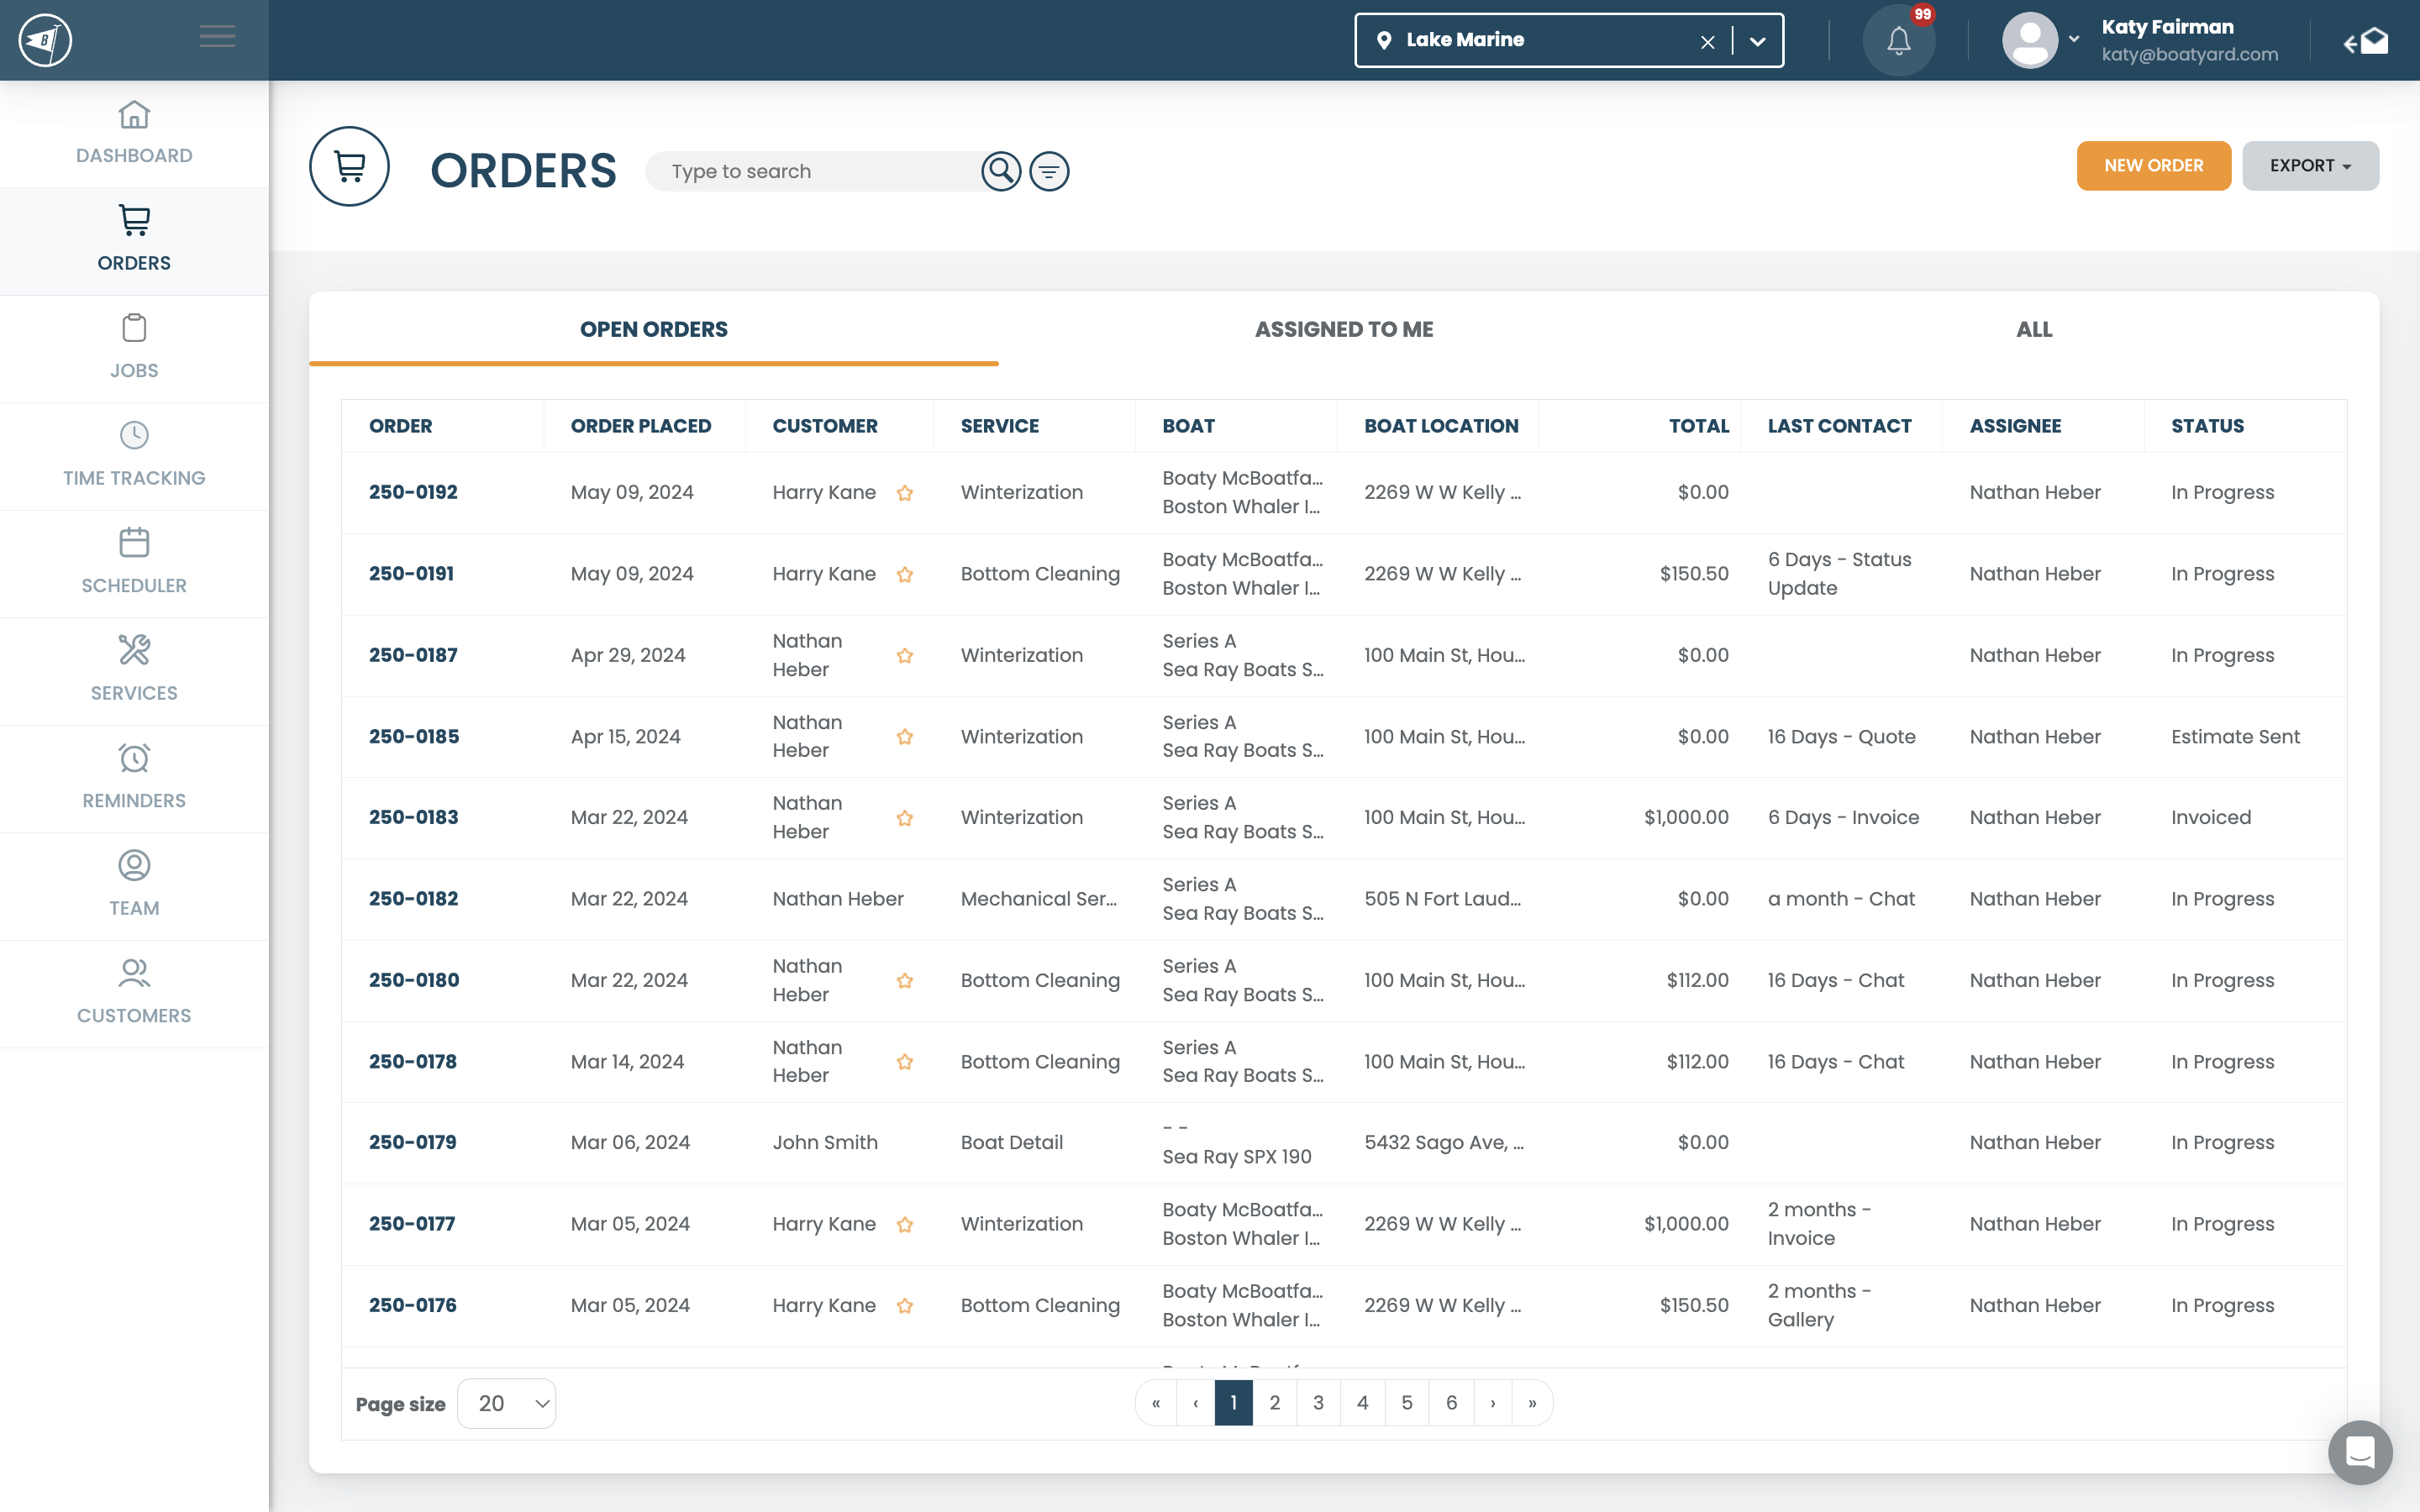Click the search magnifier icon
This screenshot has height=1512, width=2420.
coord(1000,171)
